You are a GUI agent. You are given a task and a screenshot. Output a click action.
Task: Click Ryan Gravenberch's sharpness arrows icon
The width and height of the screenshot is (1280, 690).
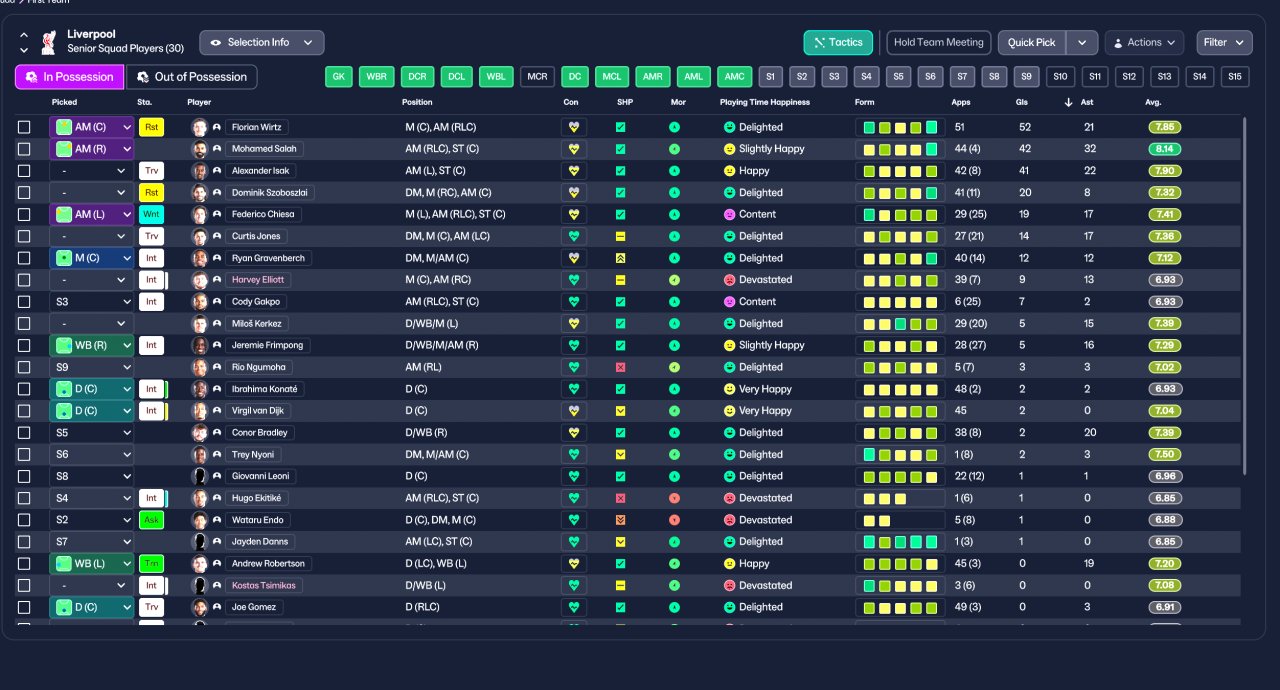(x=620, y=258)
